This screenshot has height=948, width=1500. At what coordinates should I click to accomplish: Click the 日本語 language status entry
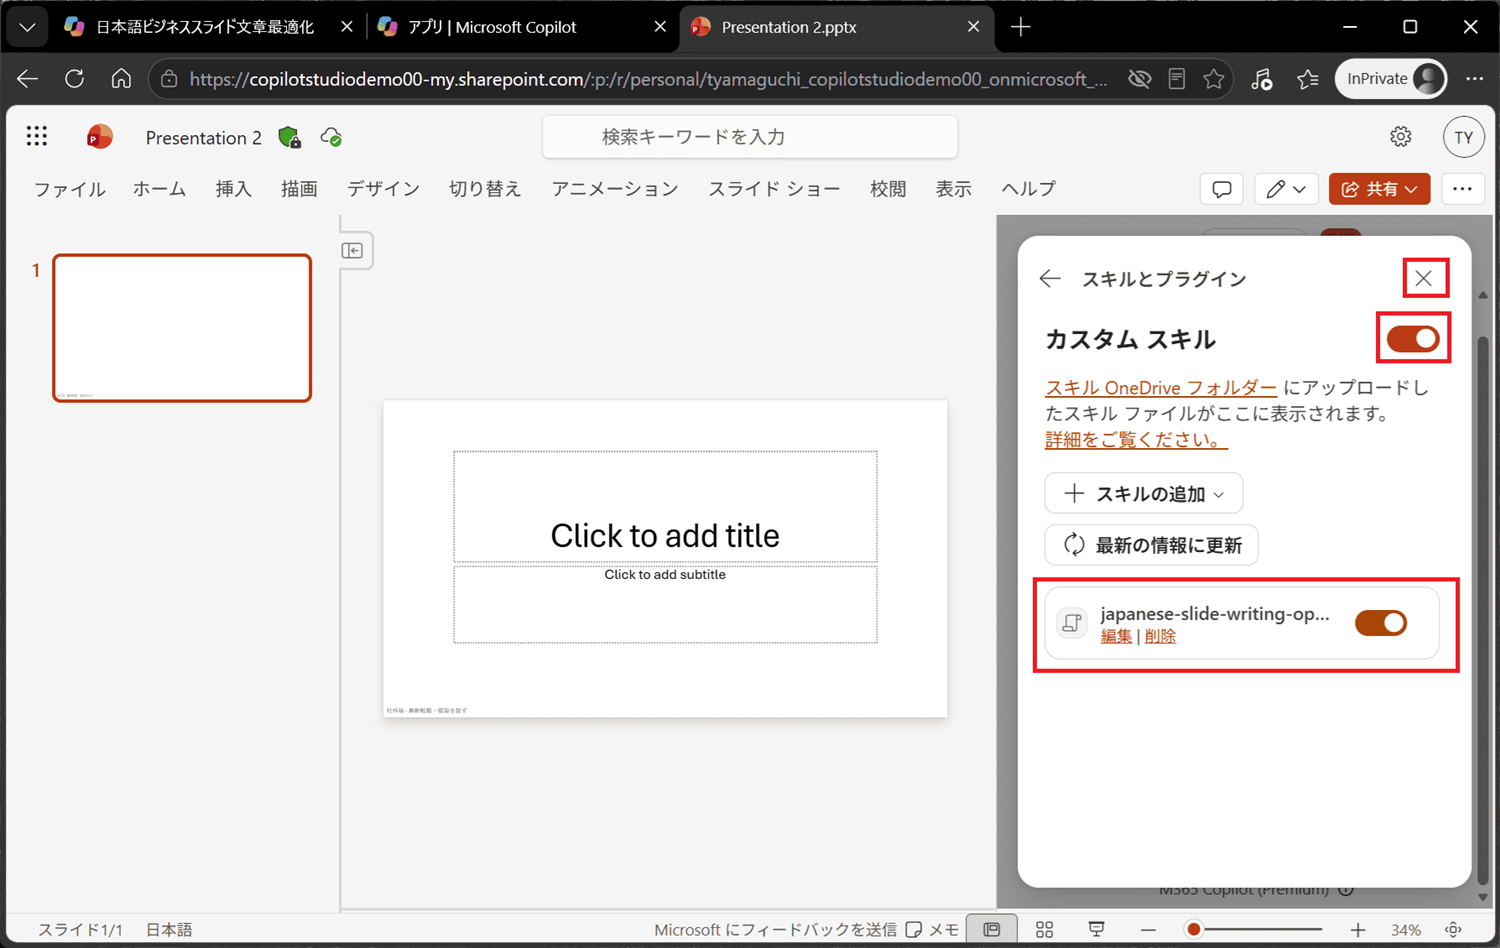click(x=169, y=930)
